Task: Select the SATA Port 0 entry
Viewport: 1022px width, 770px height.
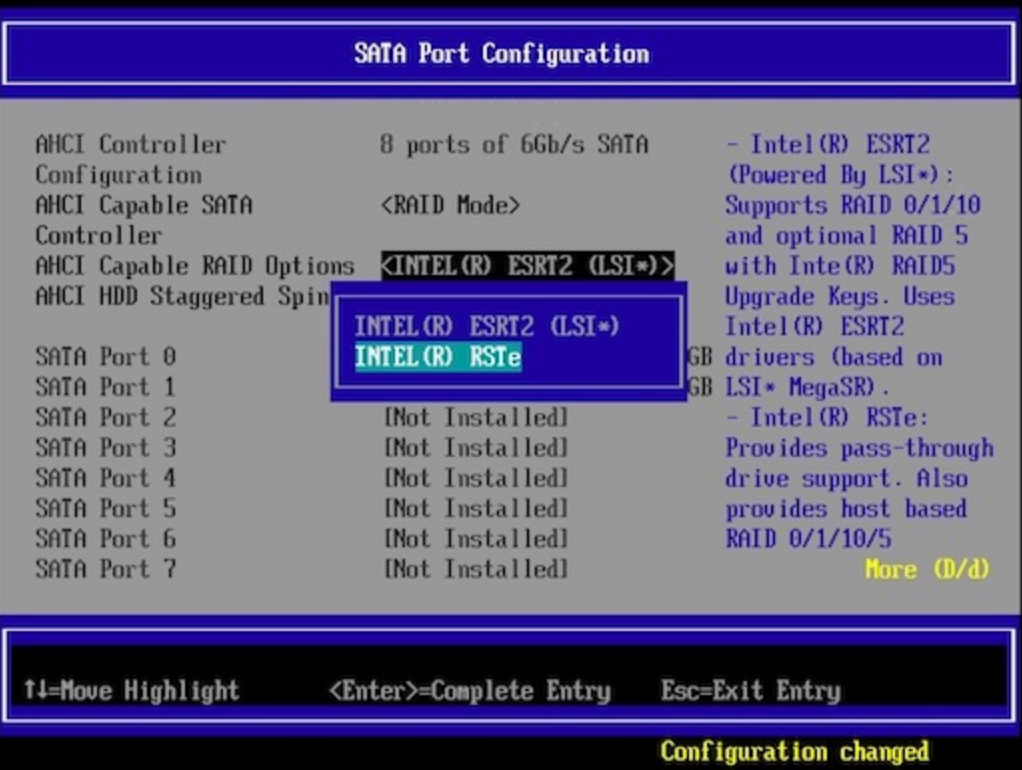Action: click(x=105, y=357)
